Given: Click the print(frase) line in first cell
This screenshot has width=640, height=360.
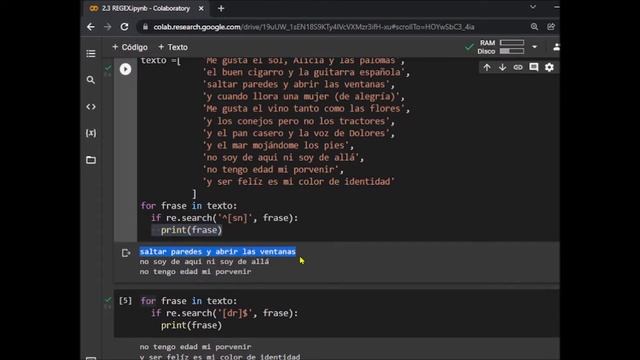Looking at the screenshot, I should (x=191, y=230).
